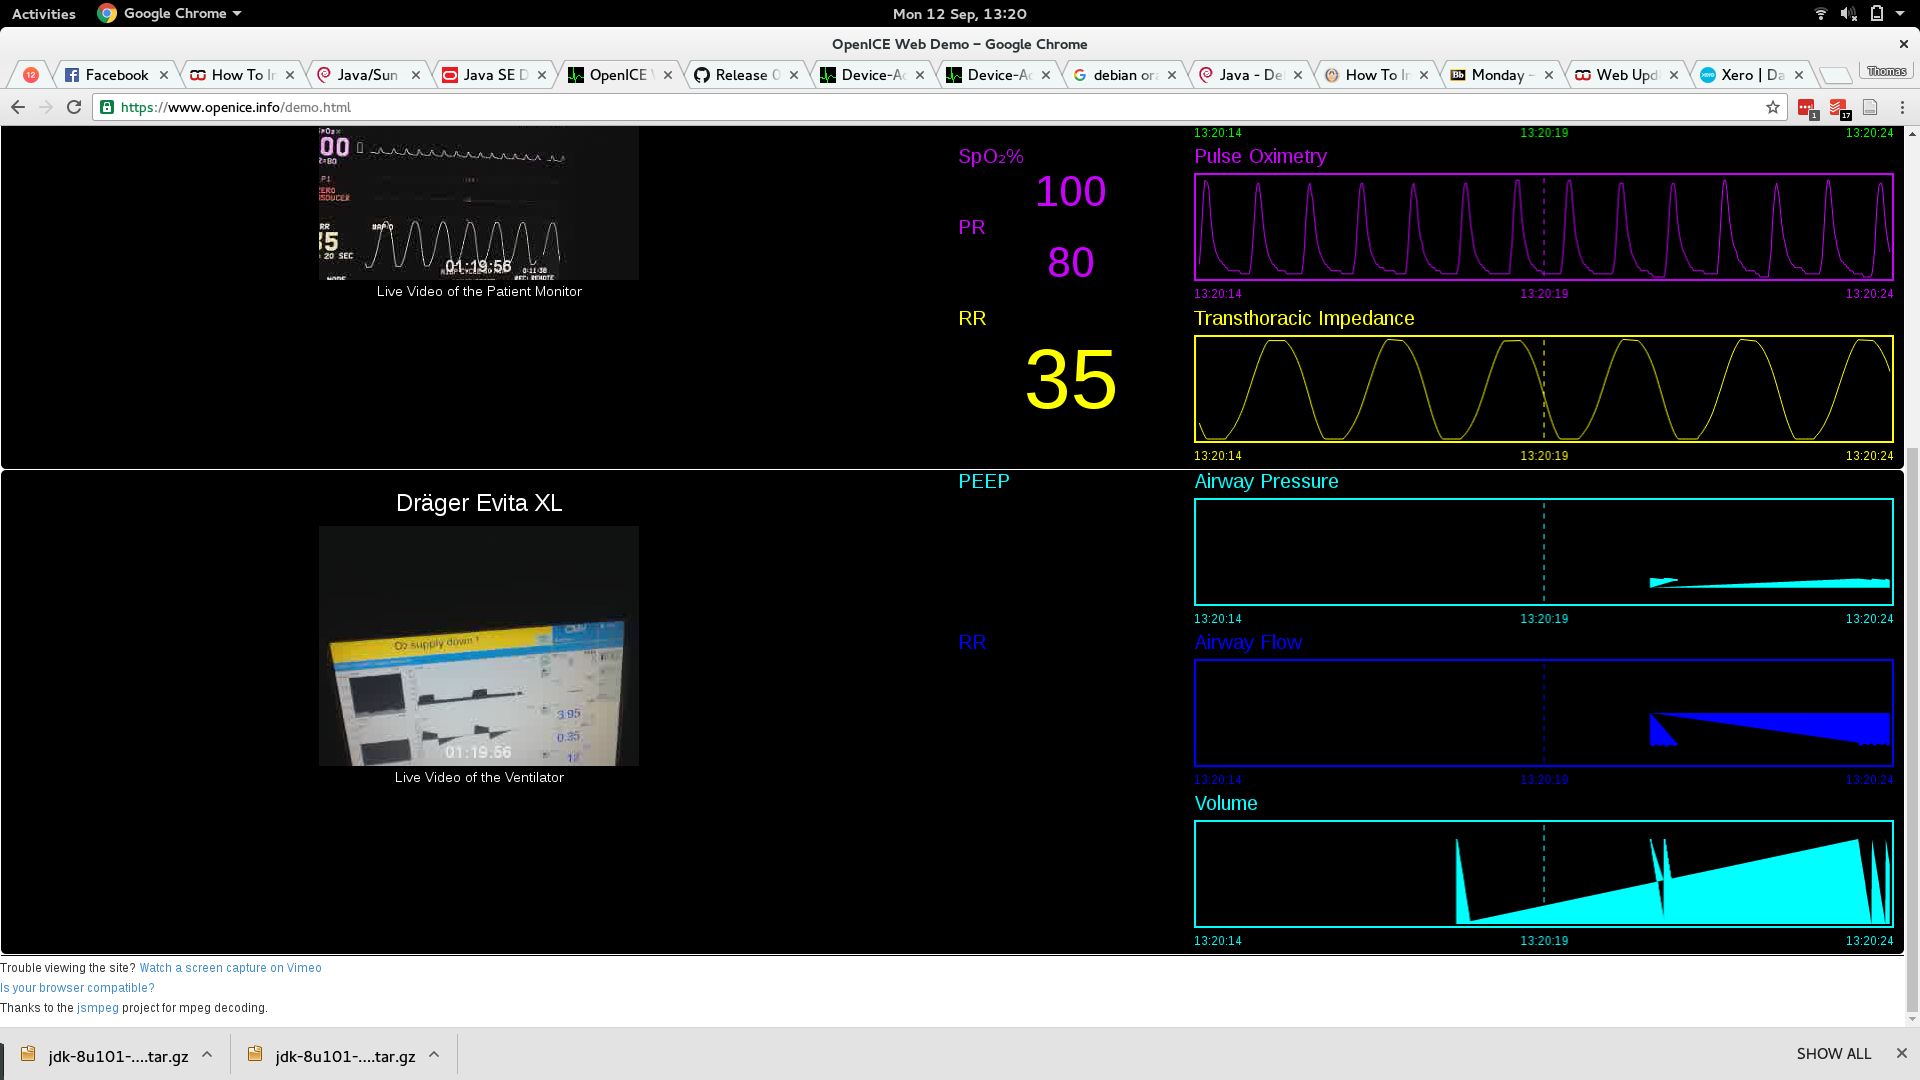
Task: Click the Volume chart
Action: coord(1543,874)
